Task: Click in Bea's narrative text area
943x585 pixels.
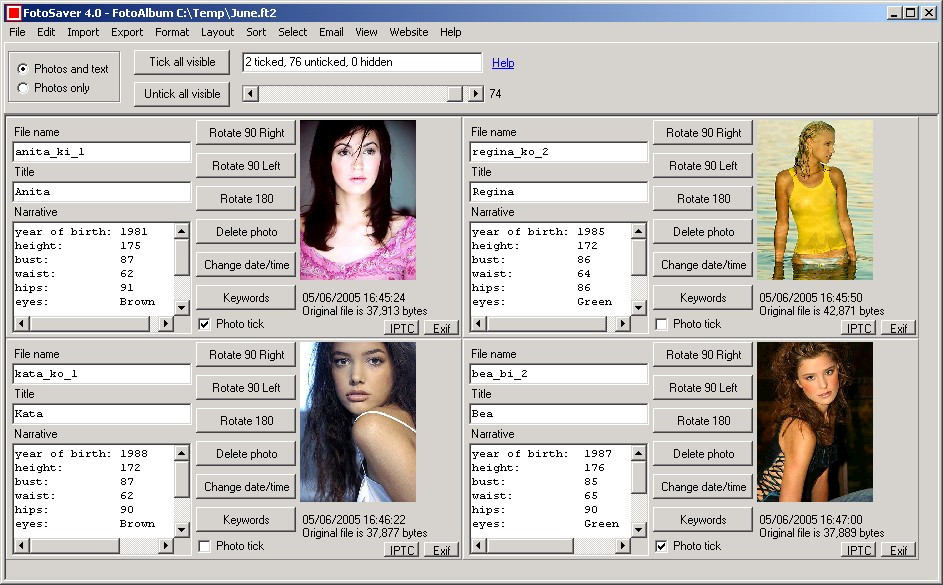Action: (550, 491)
